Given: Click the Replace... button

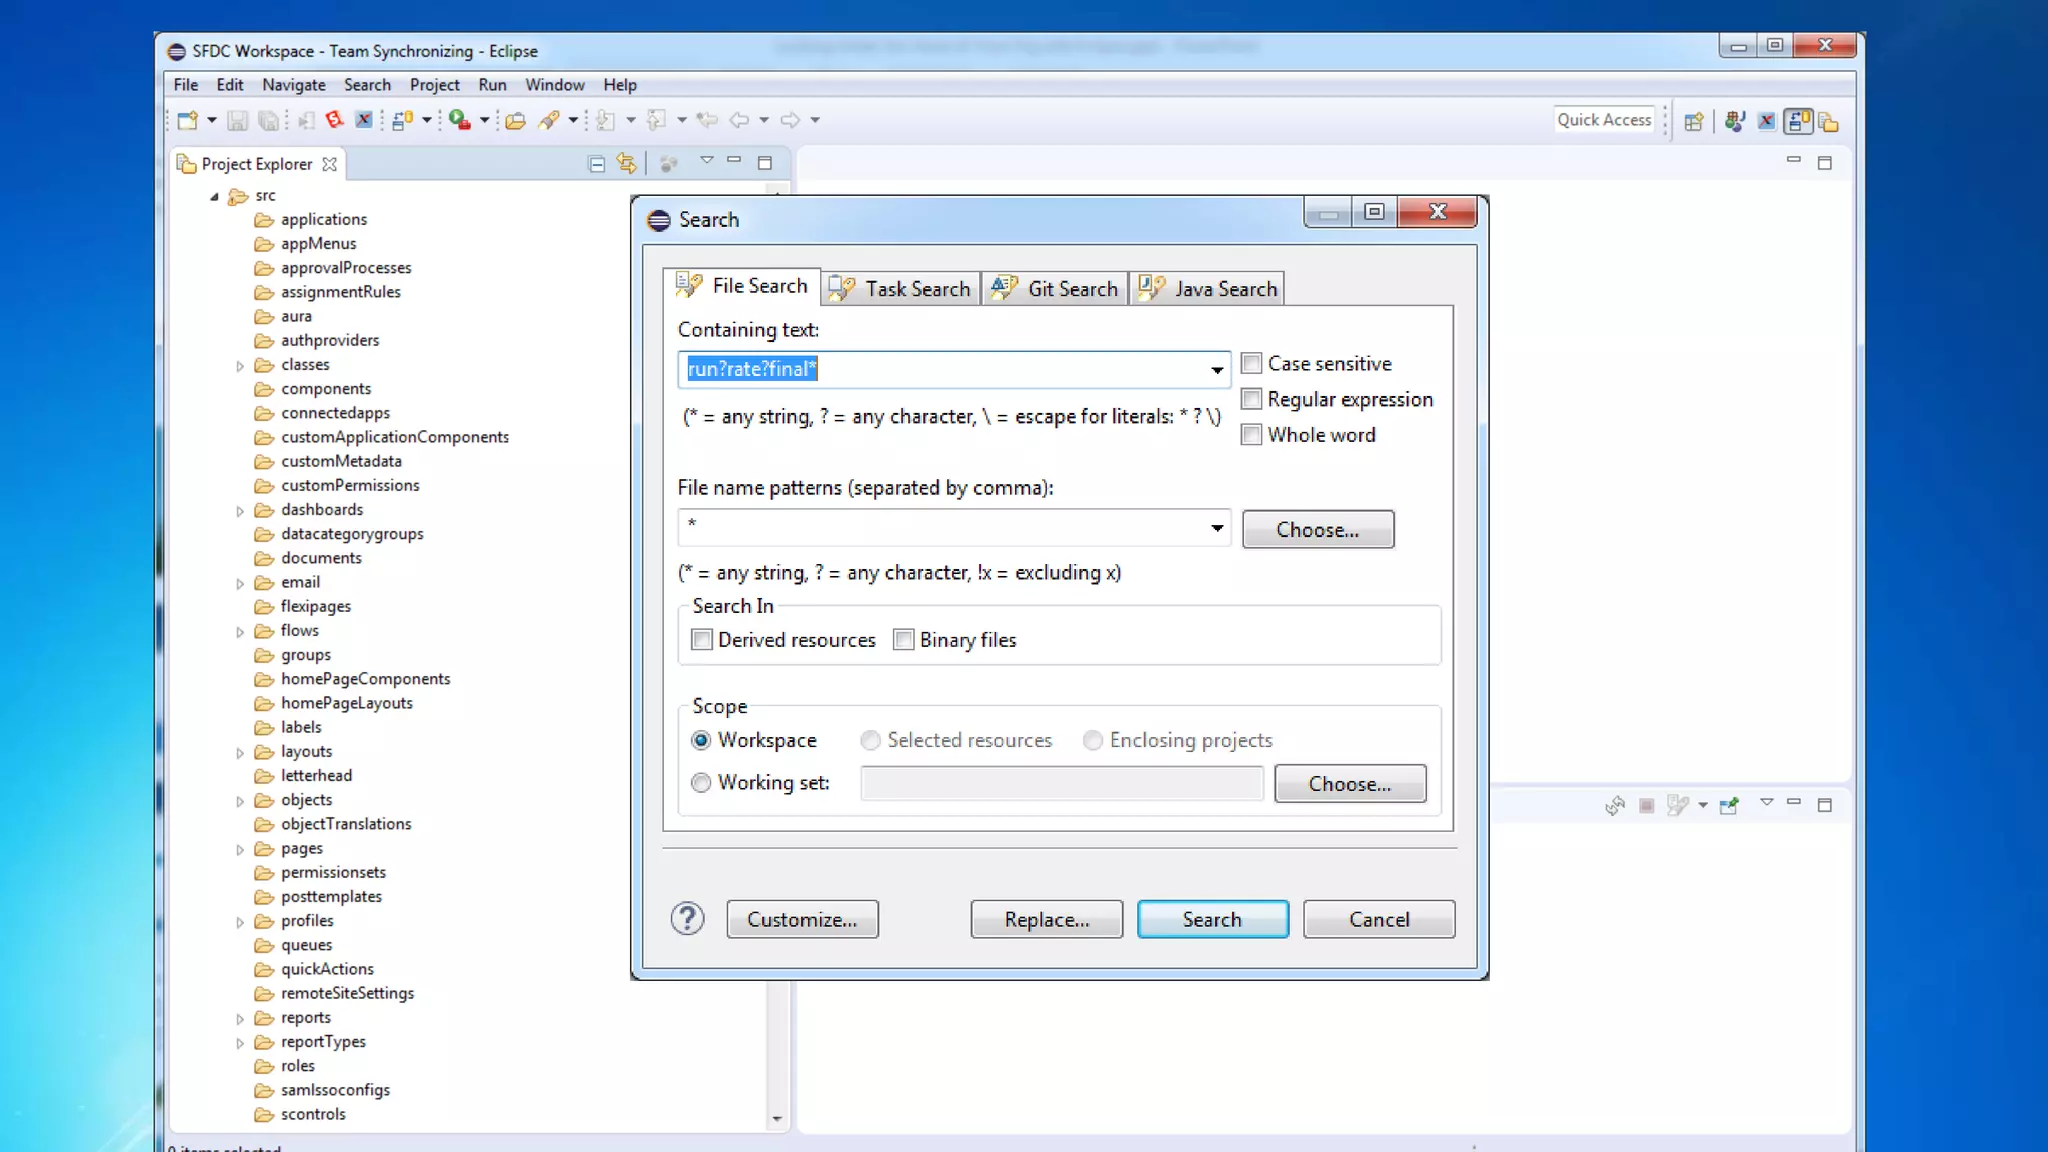Looking at the screenshot, I should click(1046, 919).
